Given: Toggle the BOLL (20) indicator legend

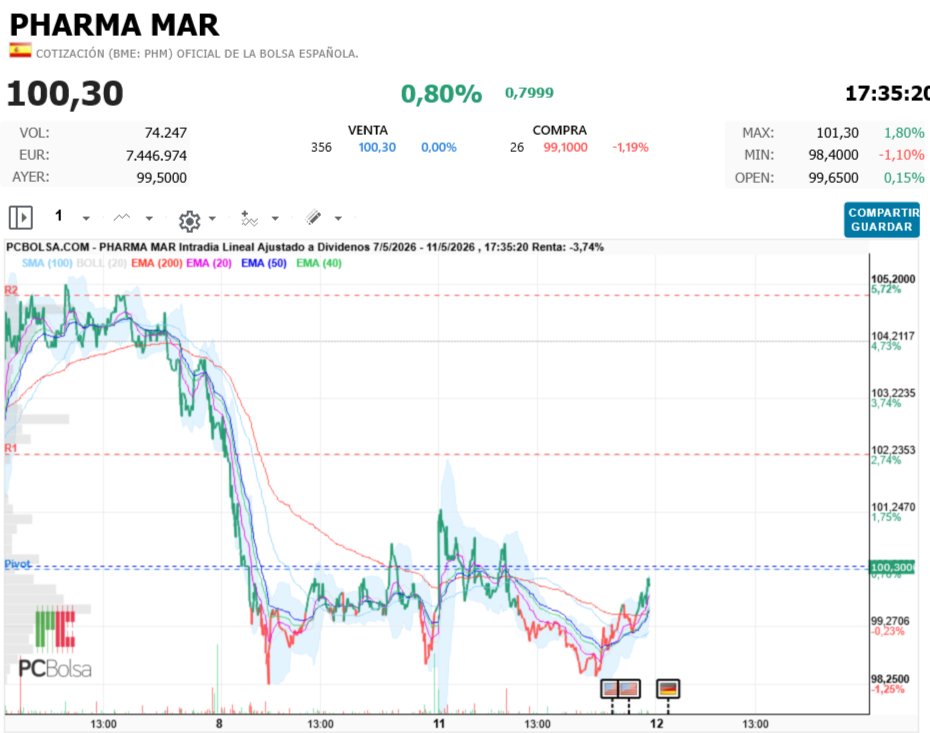Looking at the screenshot, I should coord(101,263).
